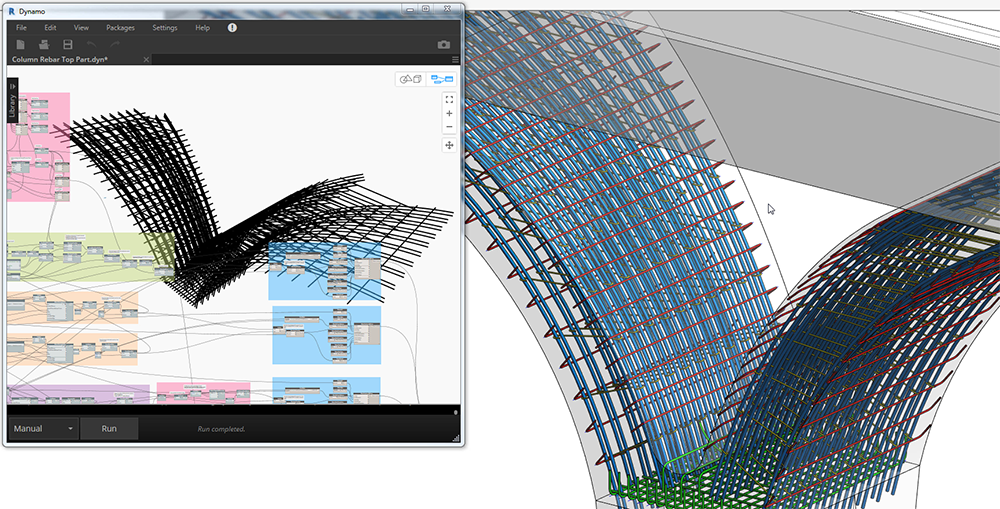Click the Dynamo window title
Viewport: 1000px width, 509px height.
(x=32, y=11)
